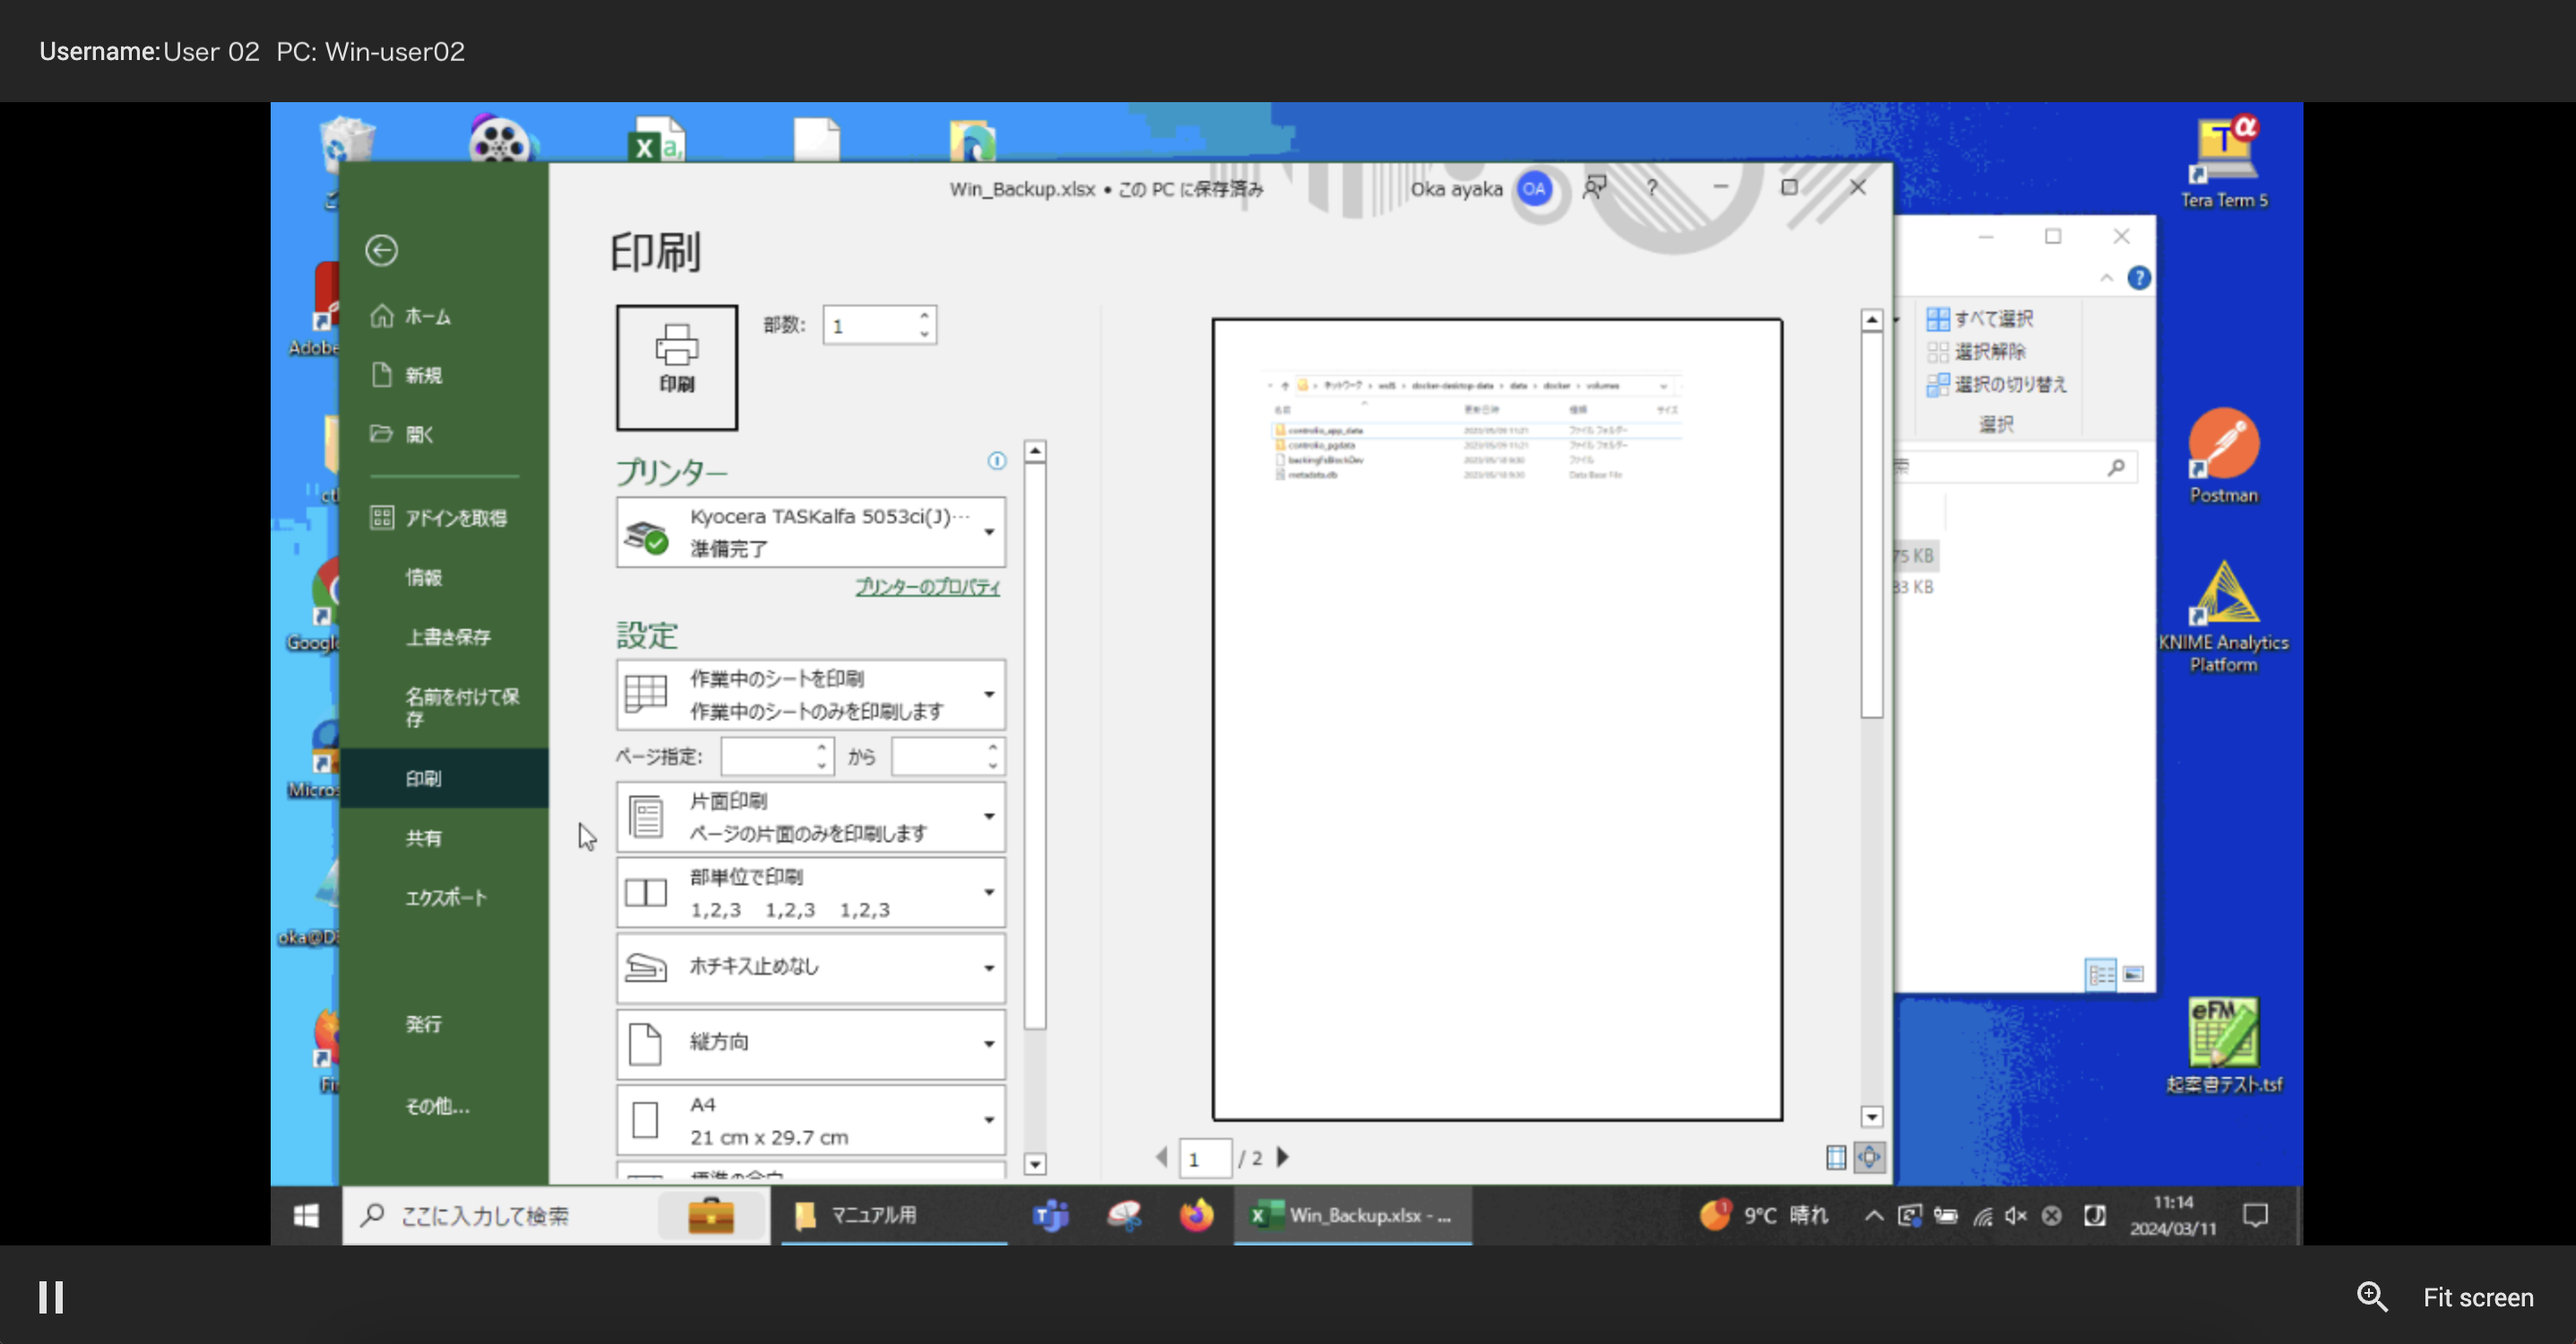Click すべて選択 in the Explorer window
This screenshot has width=2576, height=1344.
tap(1980, 318)
